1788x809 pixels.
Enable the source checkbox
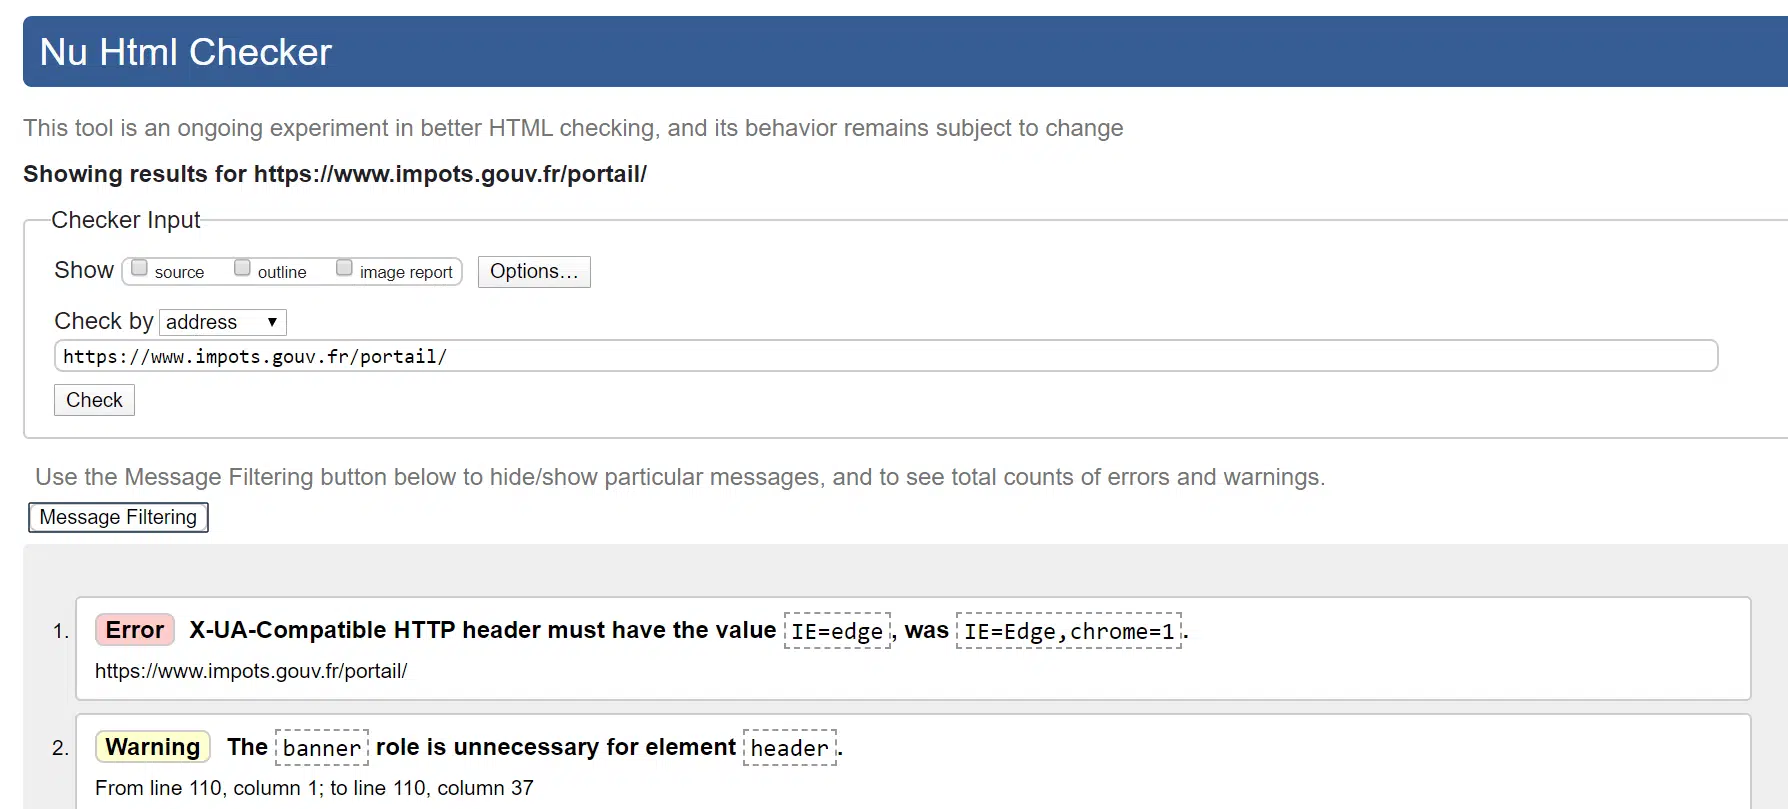pos(140,268)
